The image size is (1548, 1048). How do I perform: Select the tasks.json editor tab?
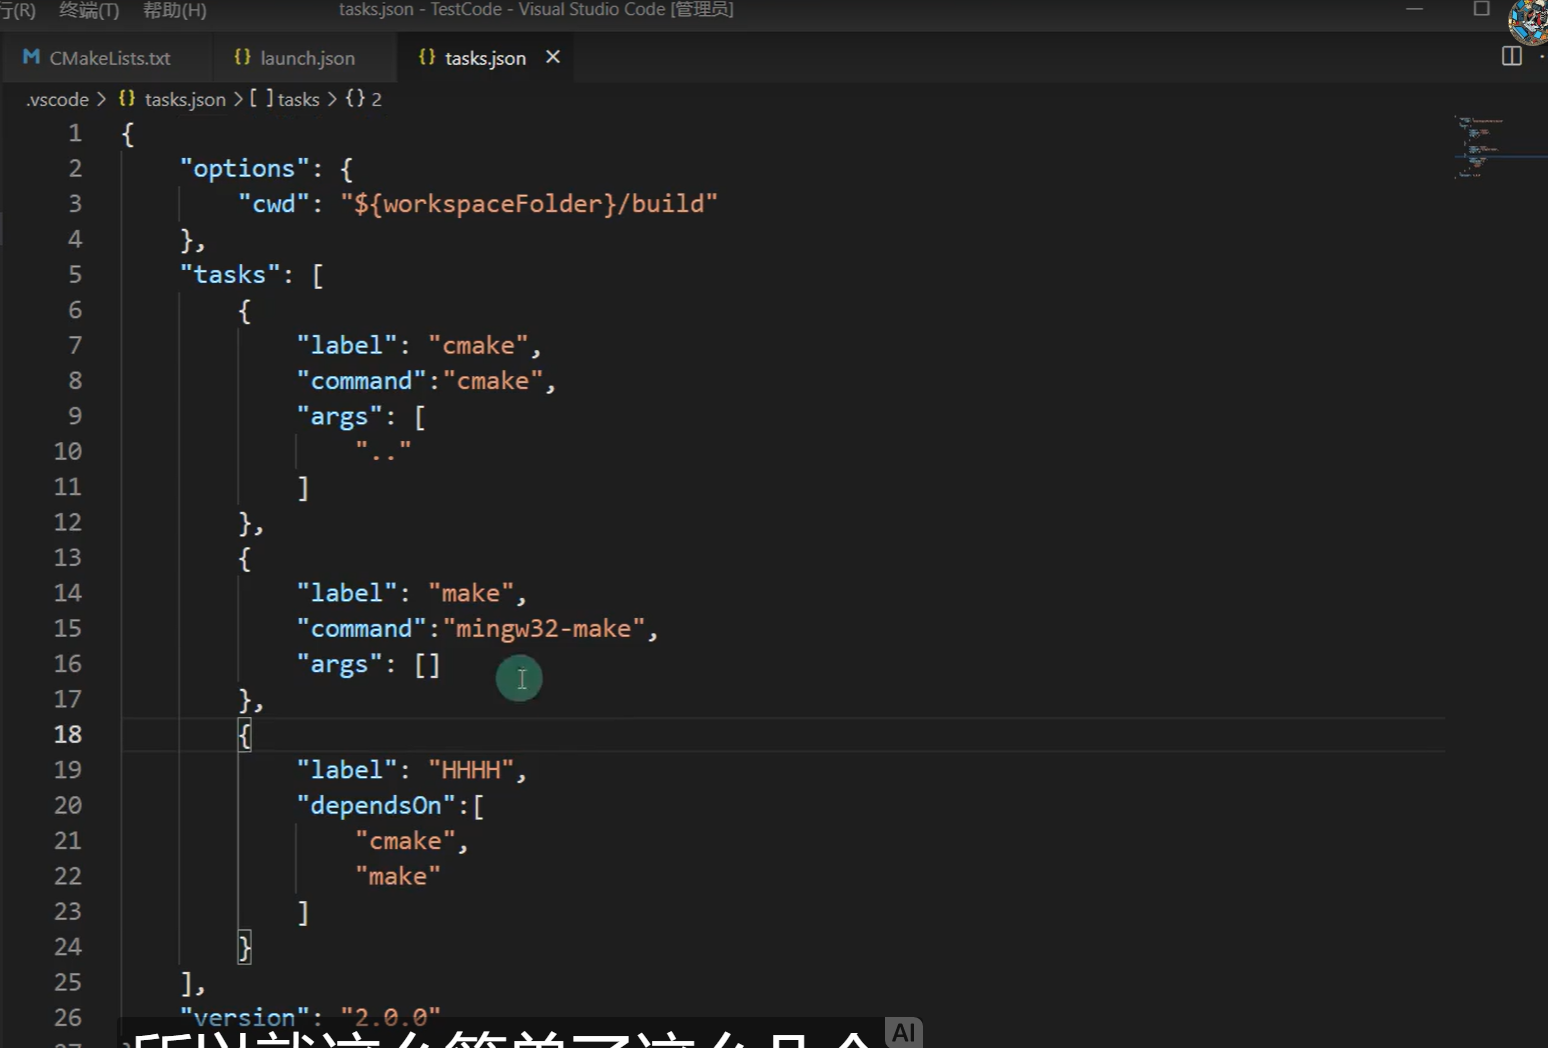pos(484,58)
